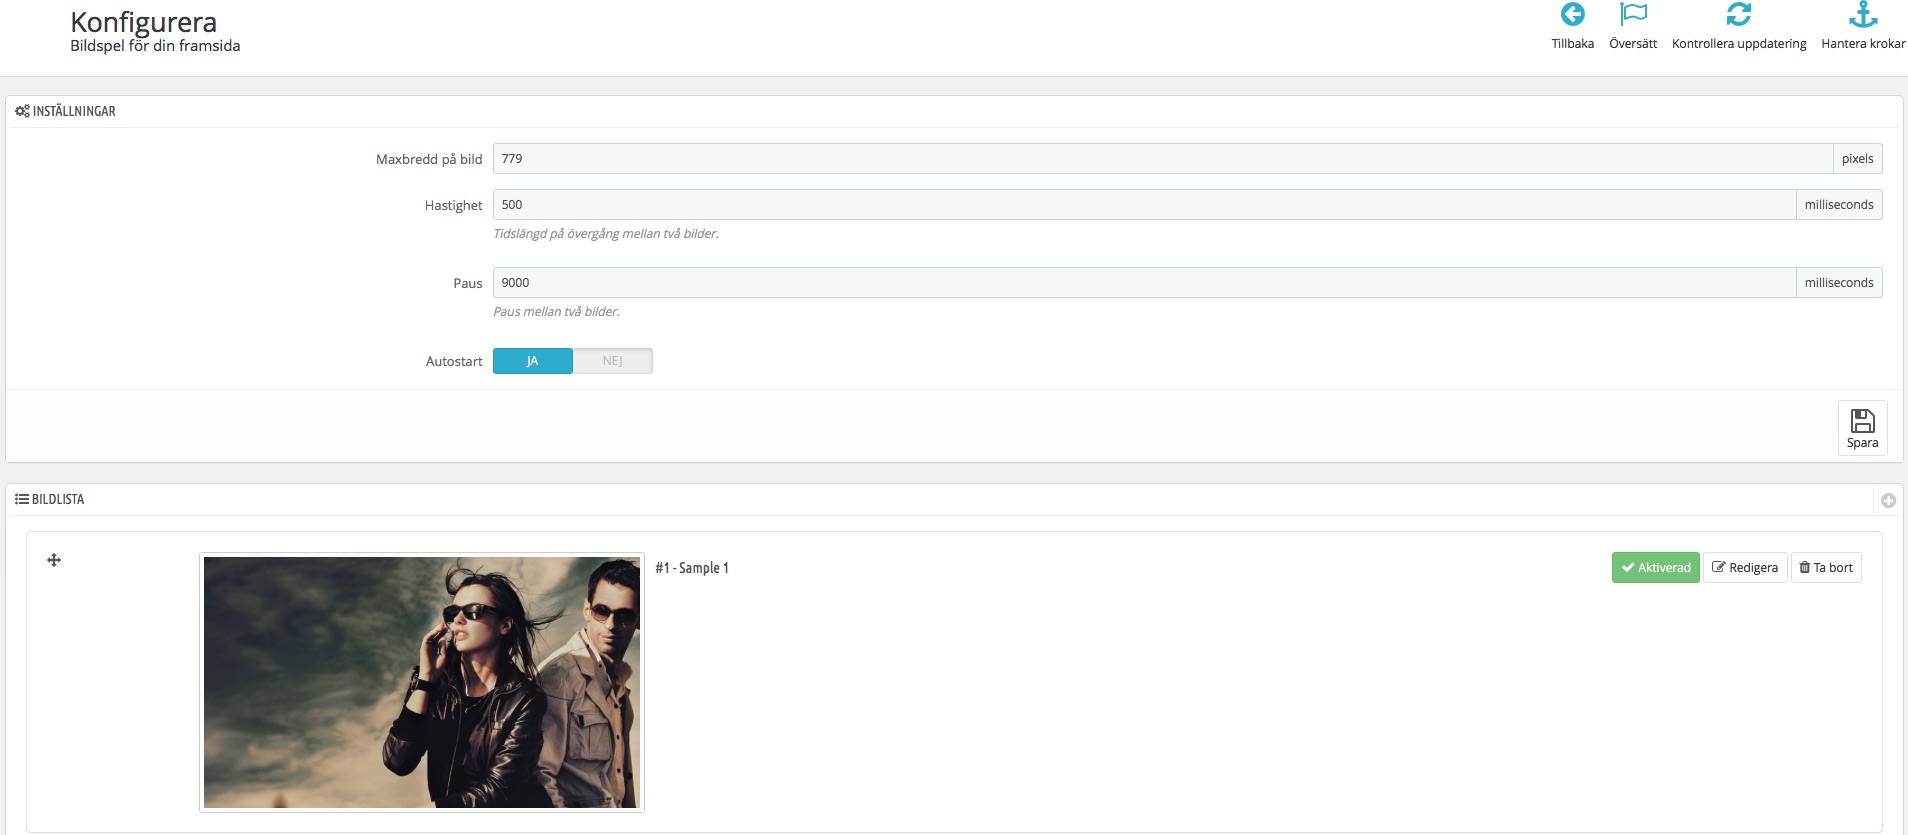Select the 'pixels' unit label
This screenshot has height=835, width=1908.
[x=1857, y=158]
